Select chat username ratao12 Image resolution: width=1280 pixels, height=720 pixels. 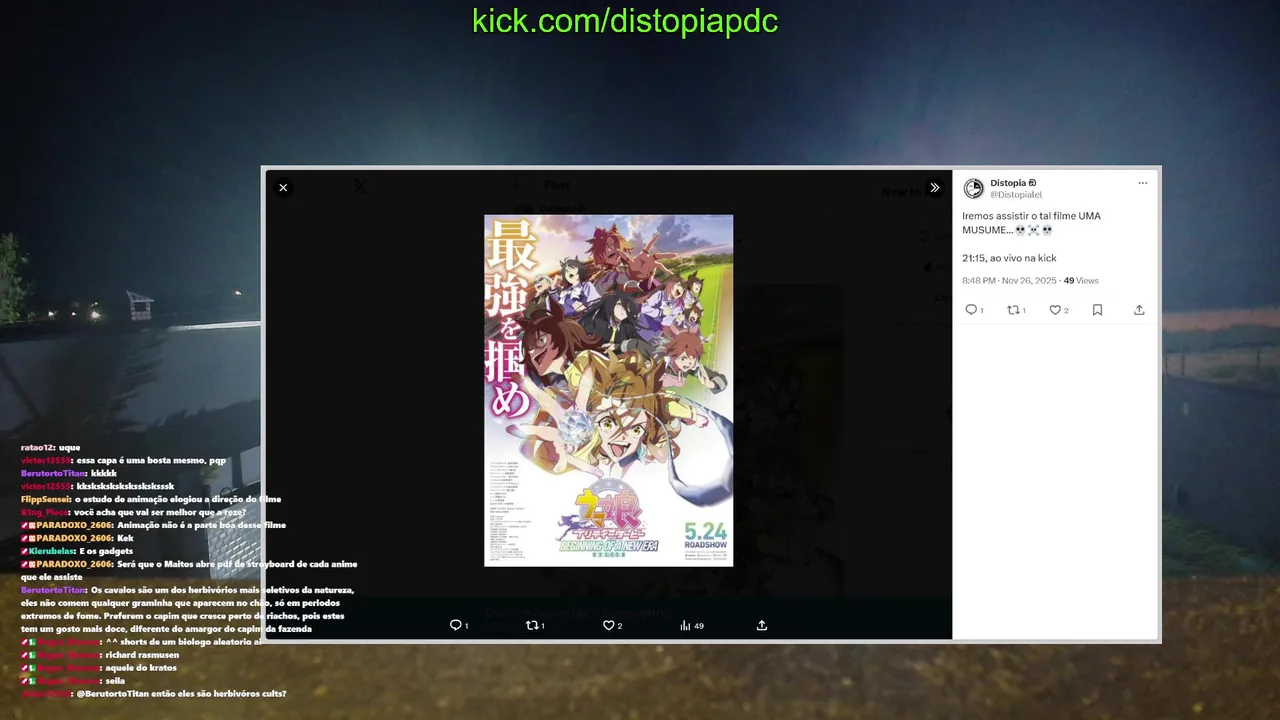click(x=37, y=447)
